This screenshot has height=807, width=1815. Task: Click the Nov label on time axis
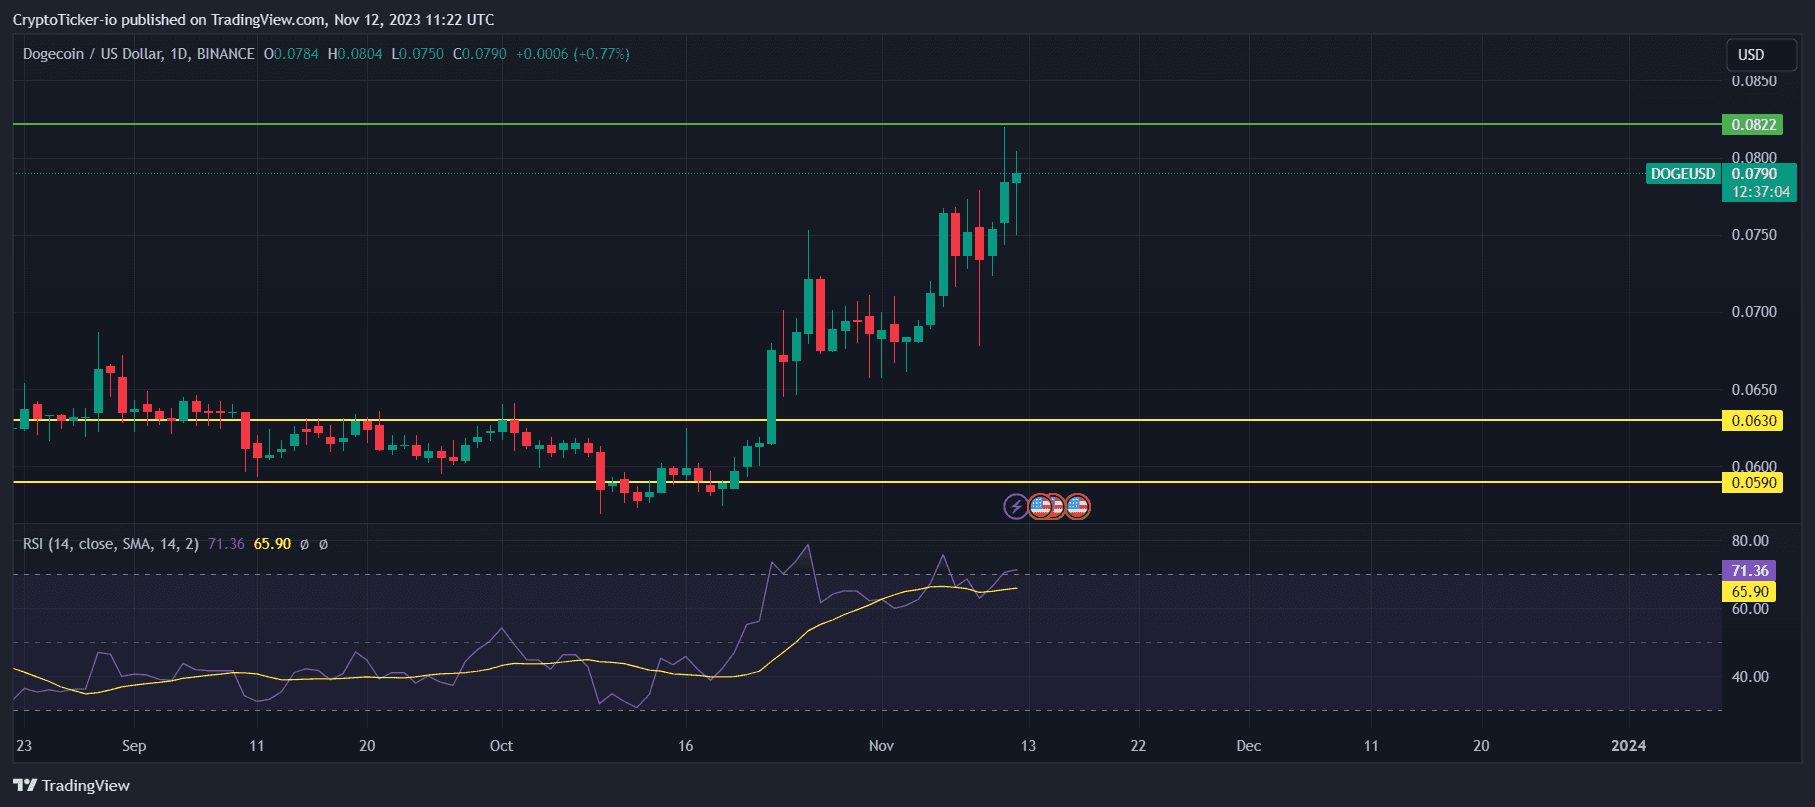pyautogui.click(x=881, y=746)
